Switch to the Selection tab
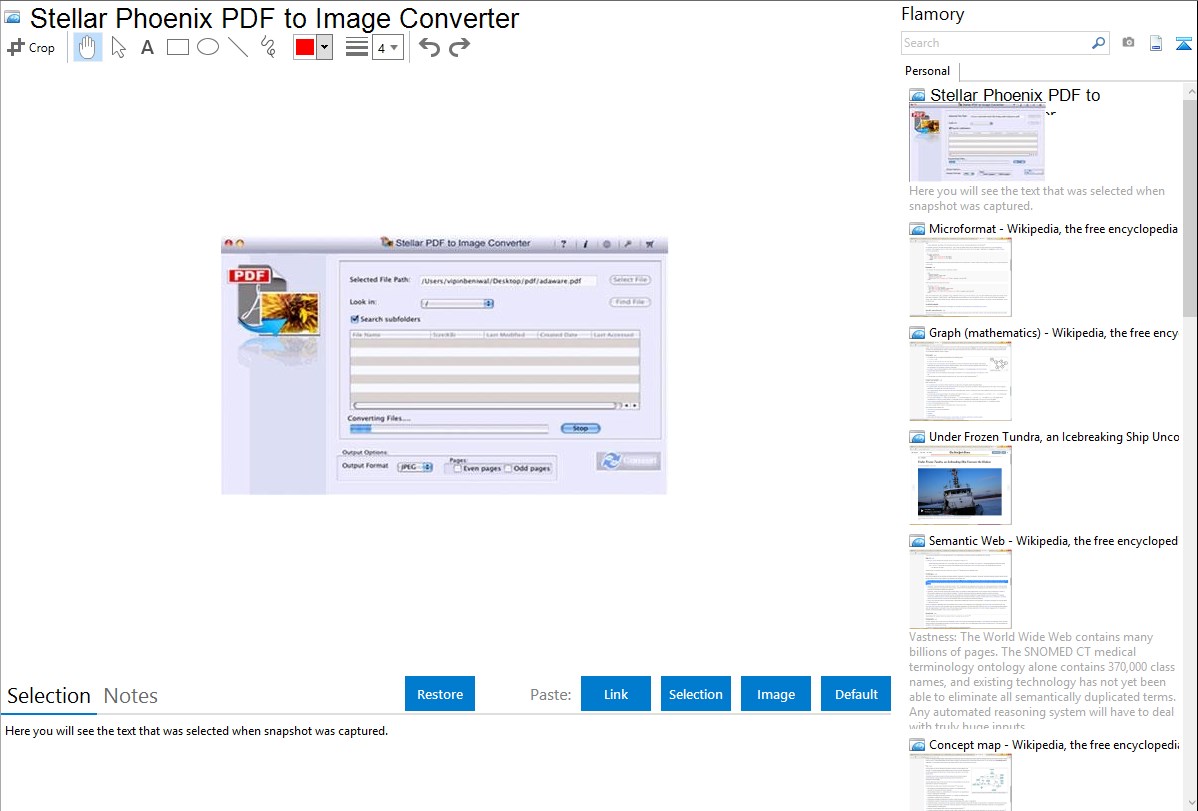The image size is (1198, 811). point(49,696)
